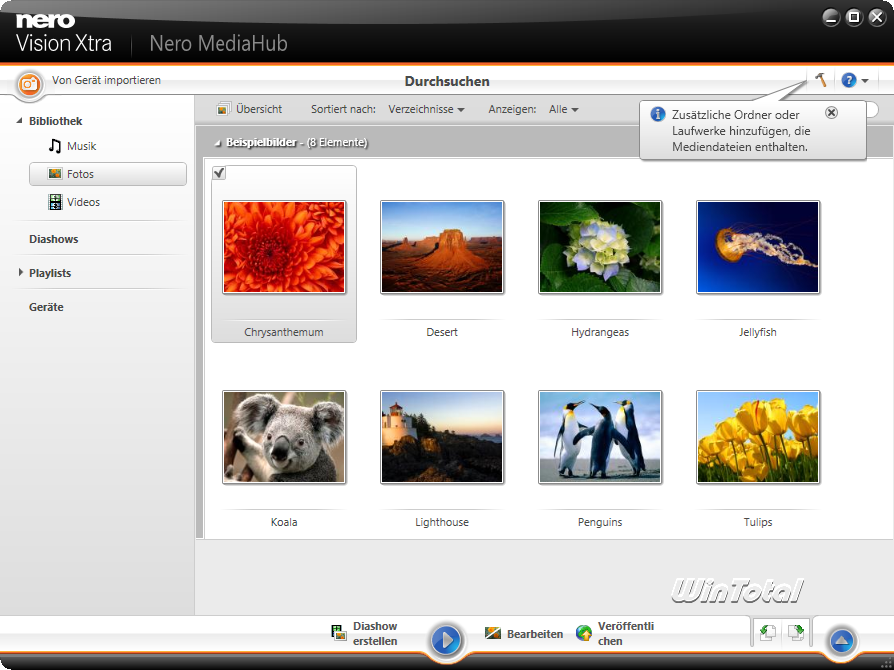Image resolution: width=894 pixels, height=670 pixels.
Task: Open the Verzeichnisse sort dropdown
Action: click(x=426, y=109)
